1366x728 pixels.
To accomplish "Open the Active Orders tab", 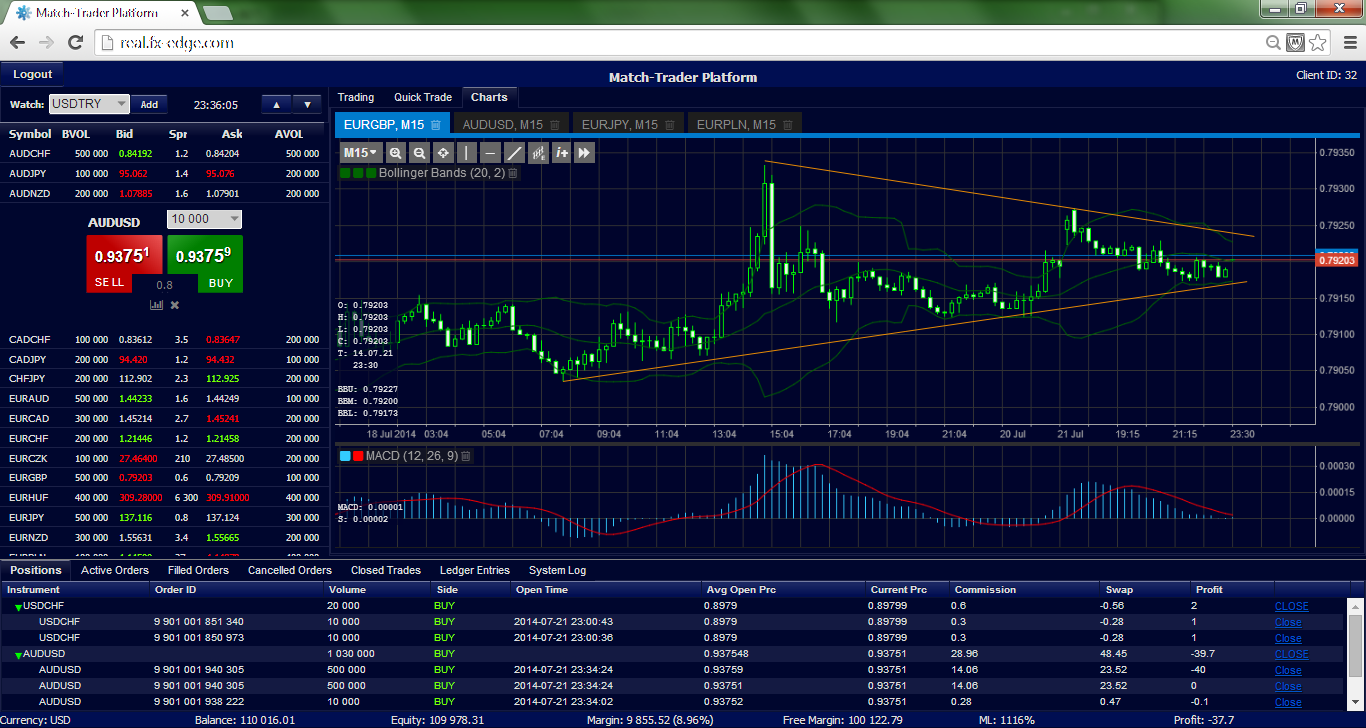I will [115, 570].
